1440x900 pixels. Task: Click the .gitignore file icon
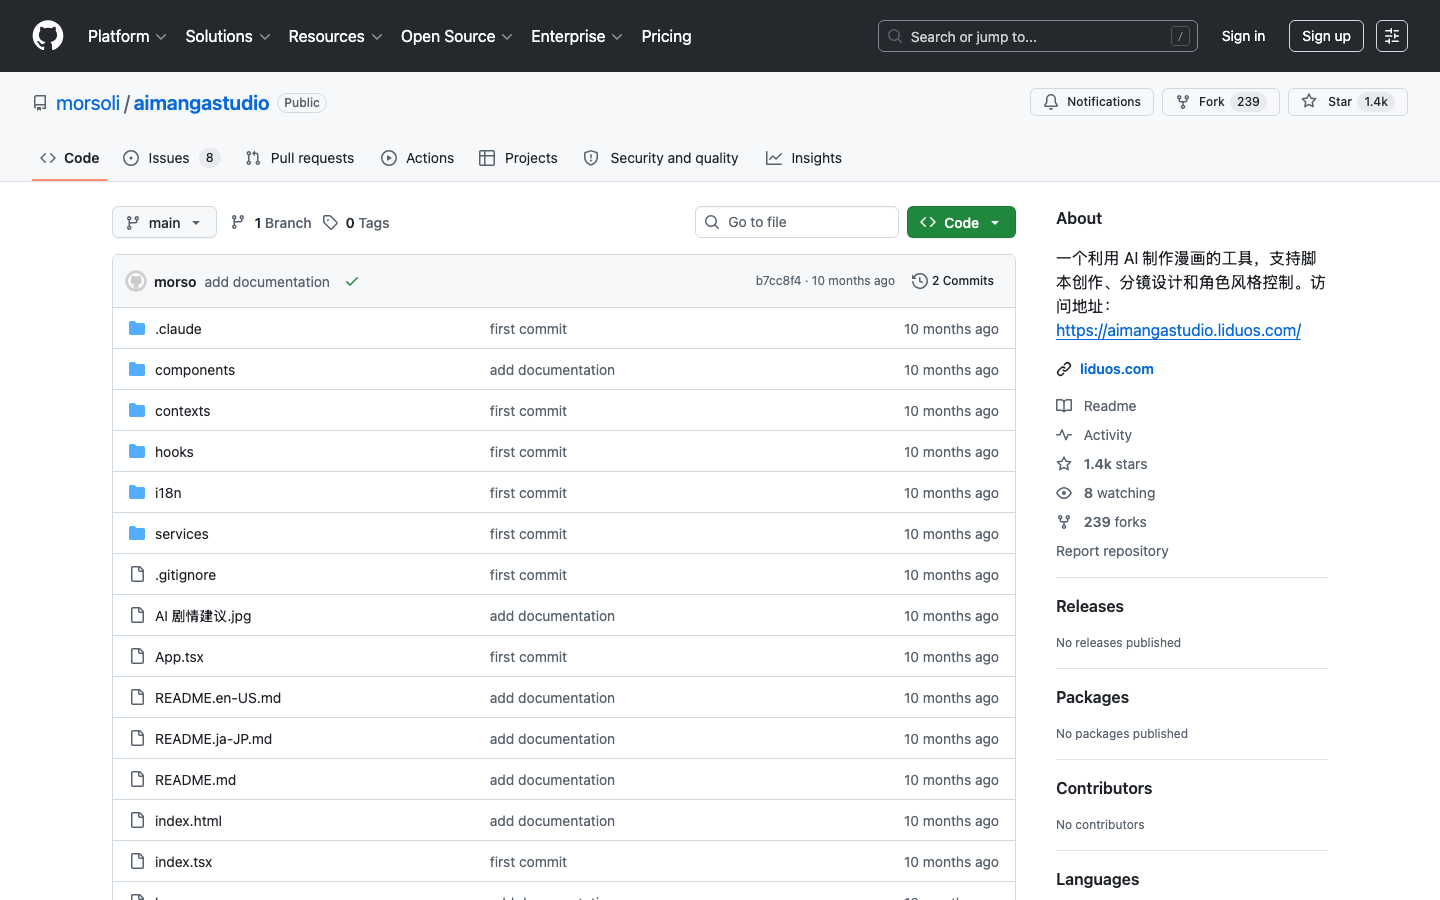click(137, 574)
